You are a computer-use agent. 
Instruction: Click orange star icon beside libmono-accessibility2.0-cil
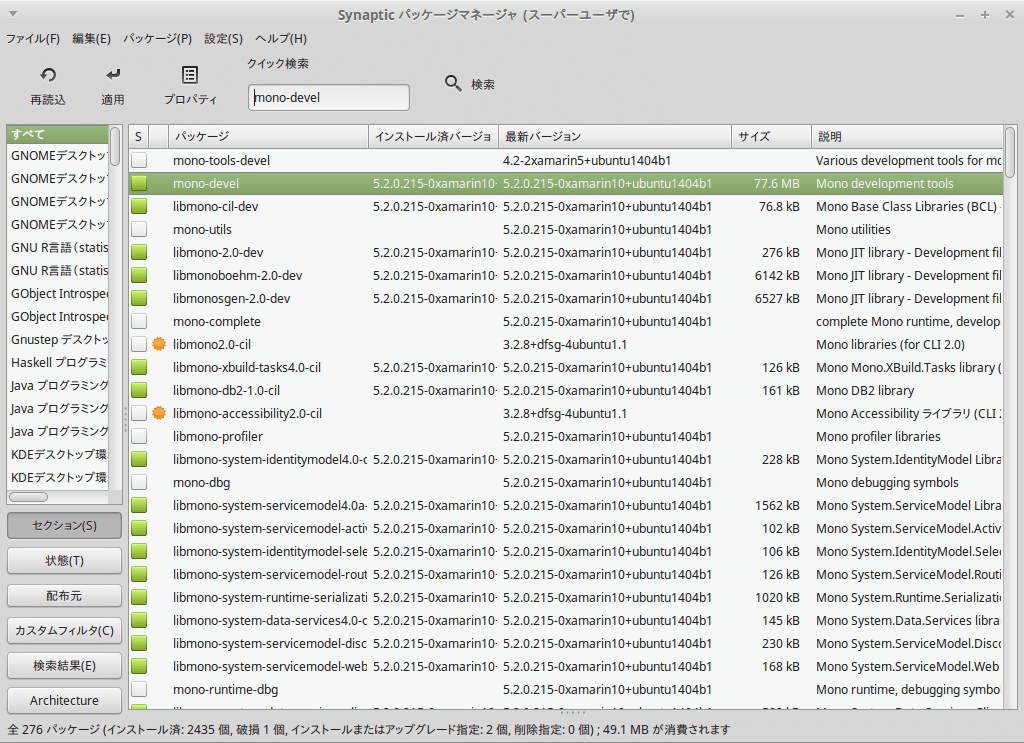coord(159,413)
